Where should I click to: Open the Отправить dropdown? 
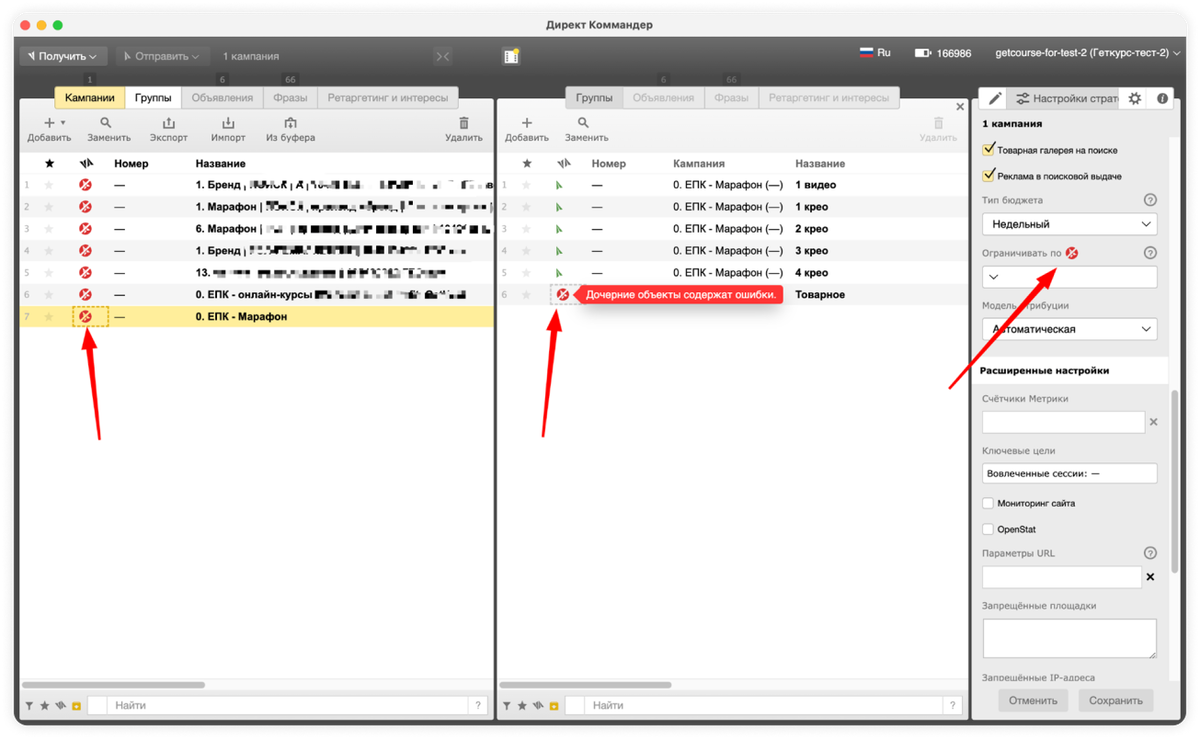(x=162, y=56)
